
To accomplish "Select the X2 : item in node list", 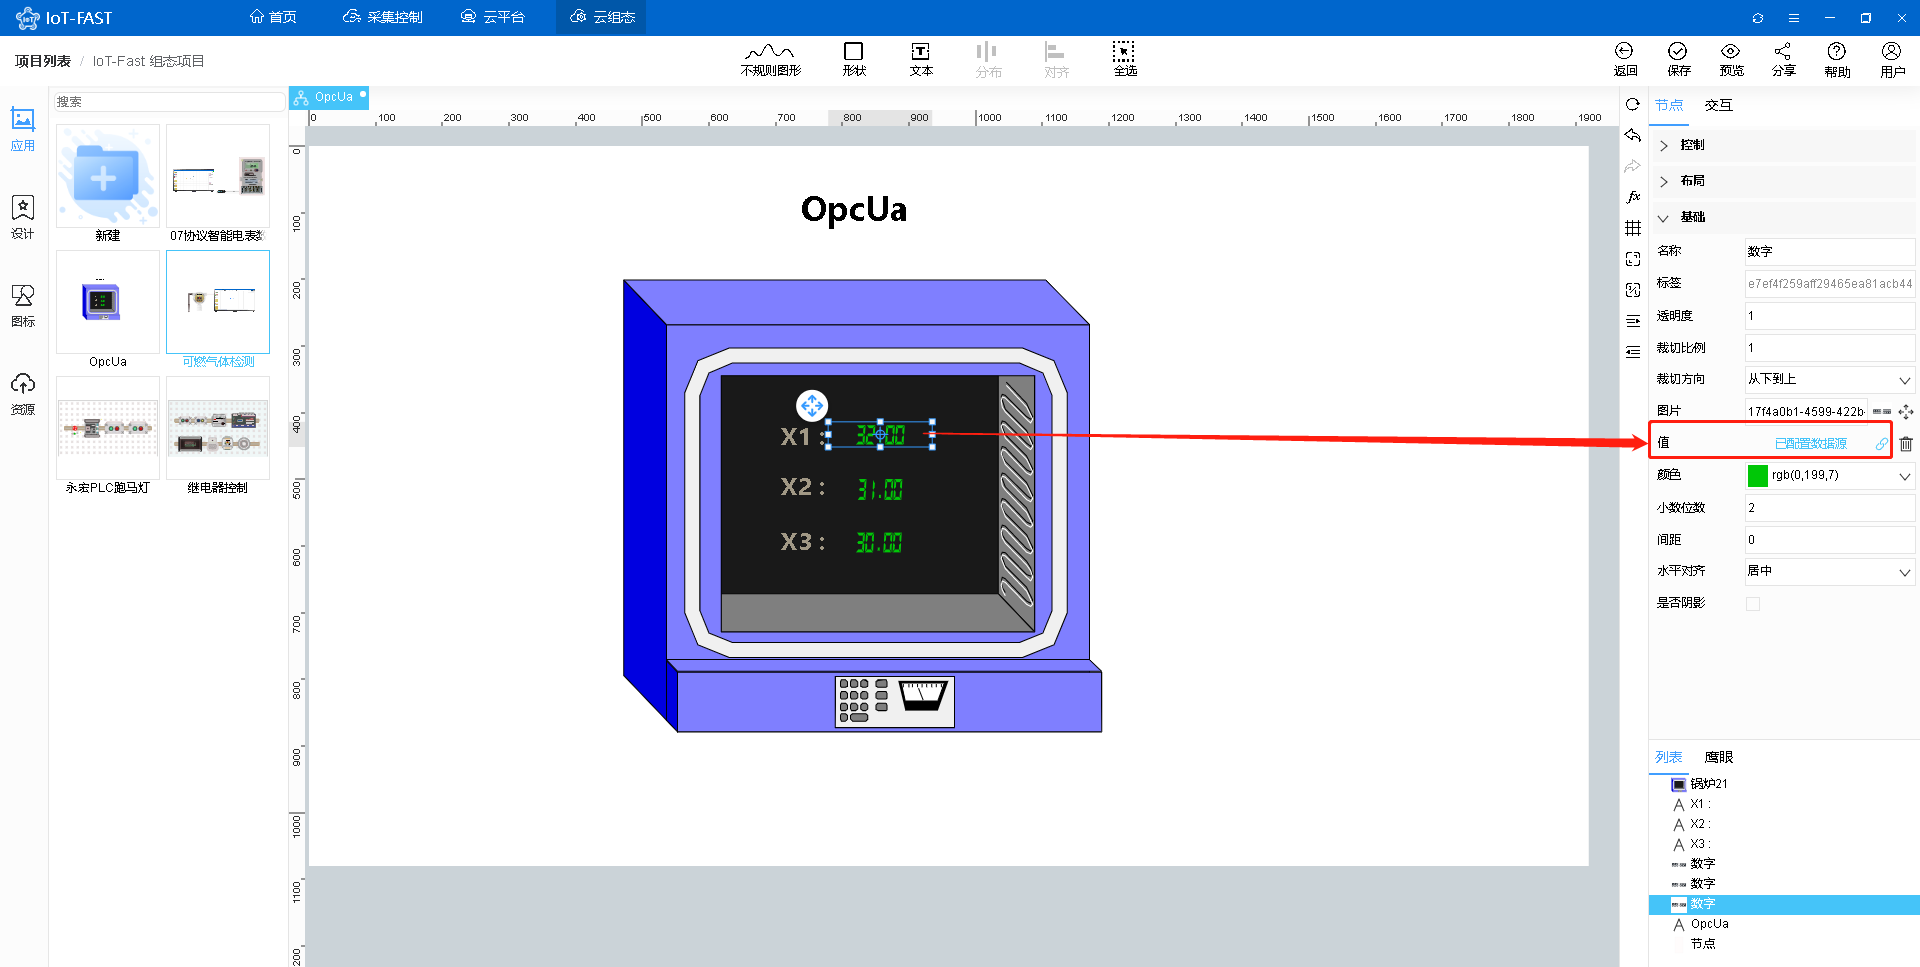I will [1699, 825].
